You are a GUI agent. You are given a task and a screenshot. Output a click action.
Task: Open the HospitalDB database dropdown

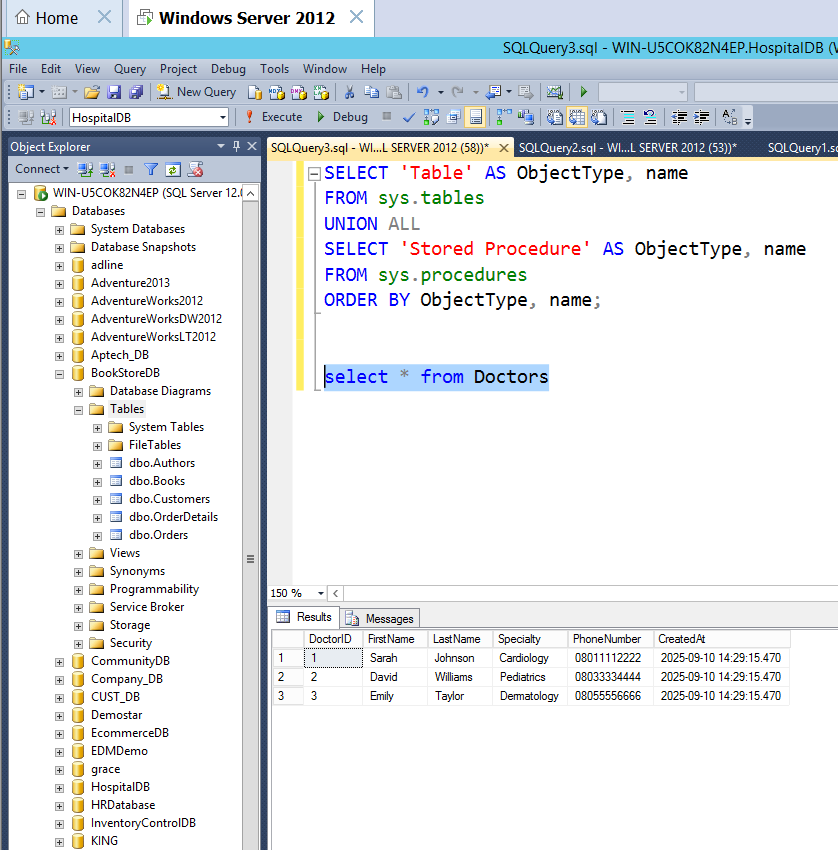tap(222, 117)
